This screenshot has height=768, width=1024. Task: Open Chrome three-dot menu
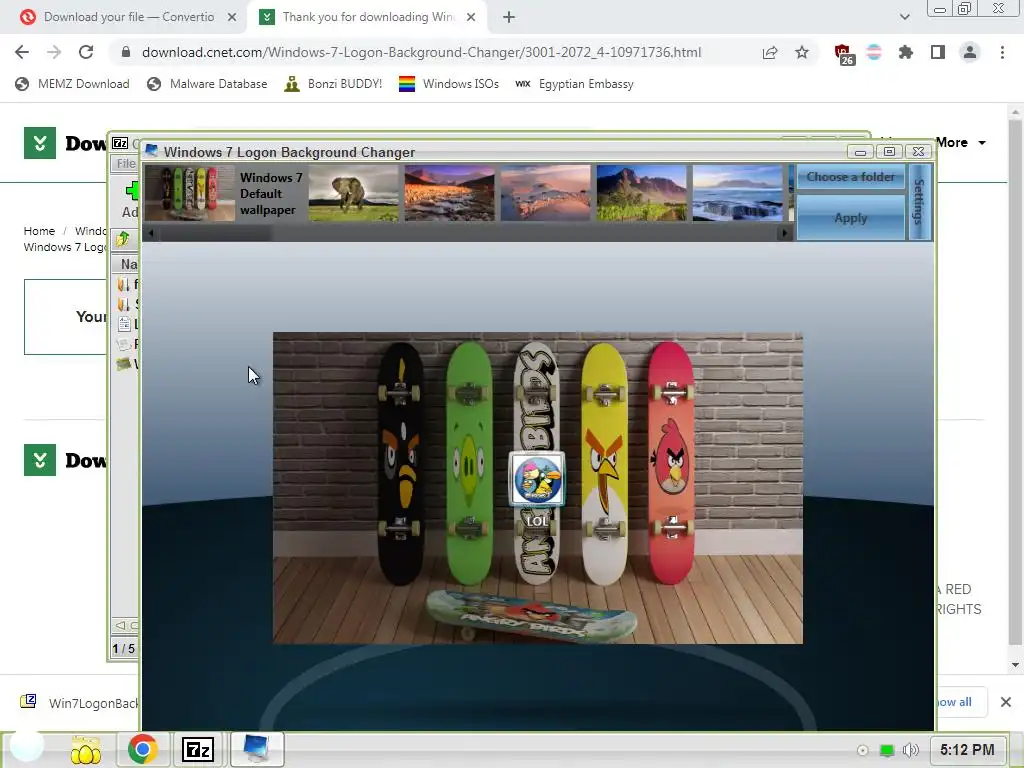1002,52
